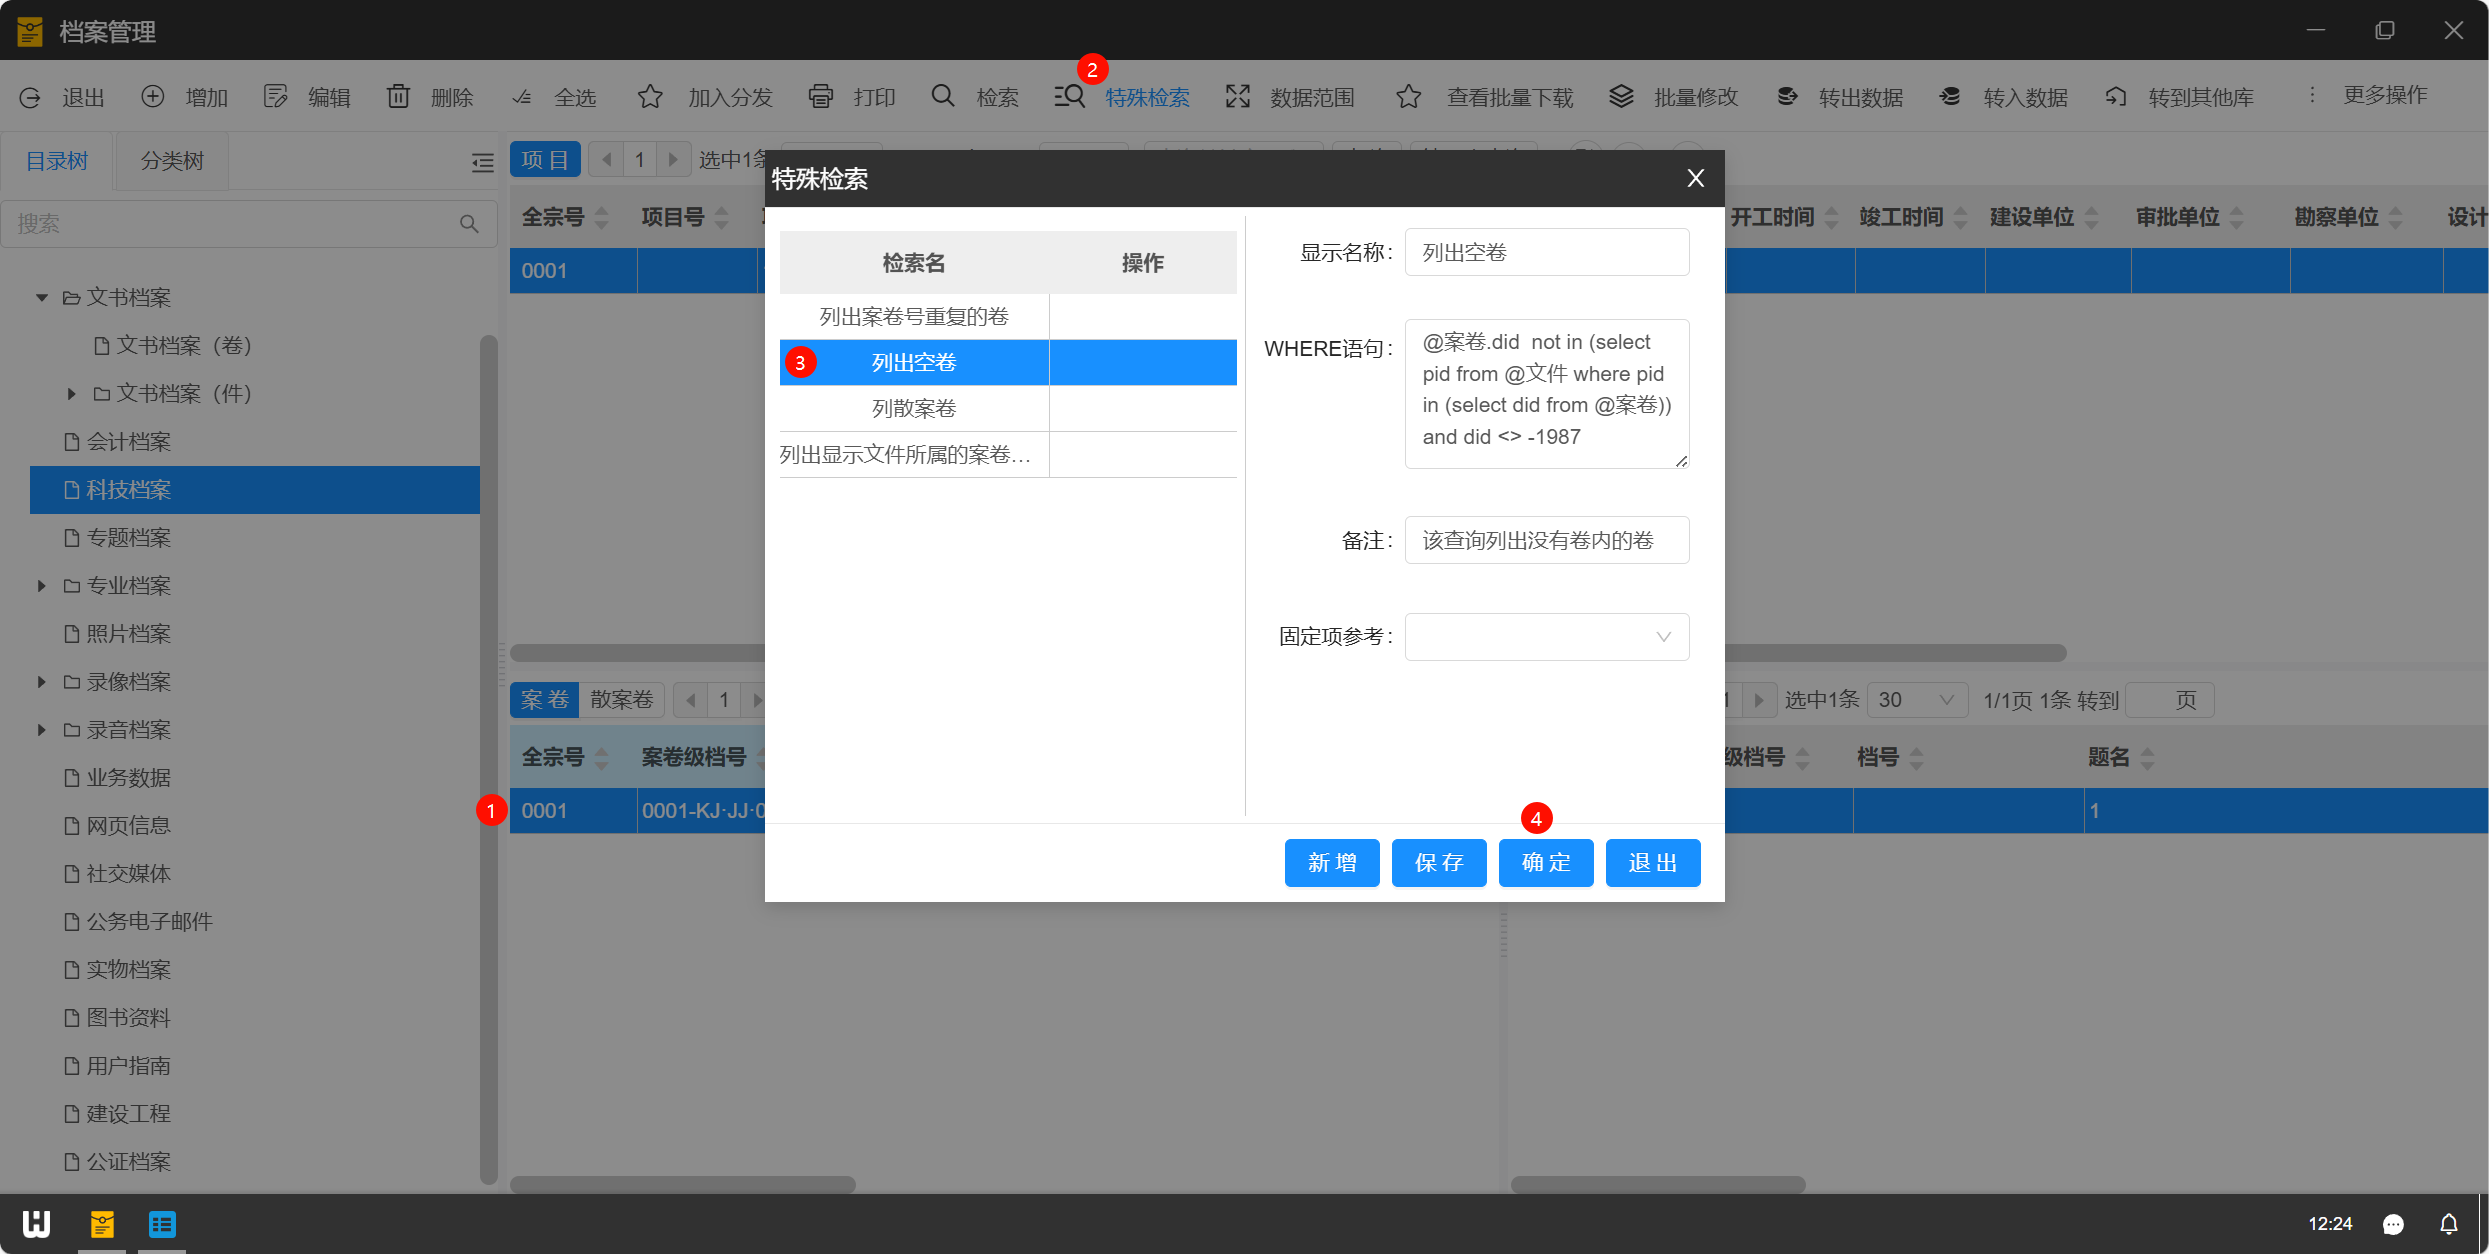
Task: Switch to the 分类树 tab
Action: (172, 161)
